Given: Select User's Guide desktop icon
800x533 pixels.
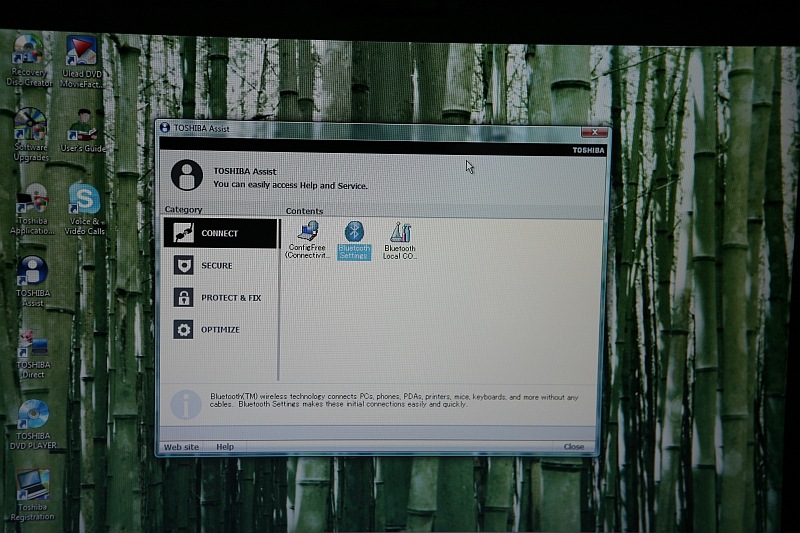Looking at the screenshot, I should [83, 131].
